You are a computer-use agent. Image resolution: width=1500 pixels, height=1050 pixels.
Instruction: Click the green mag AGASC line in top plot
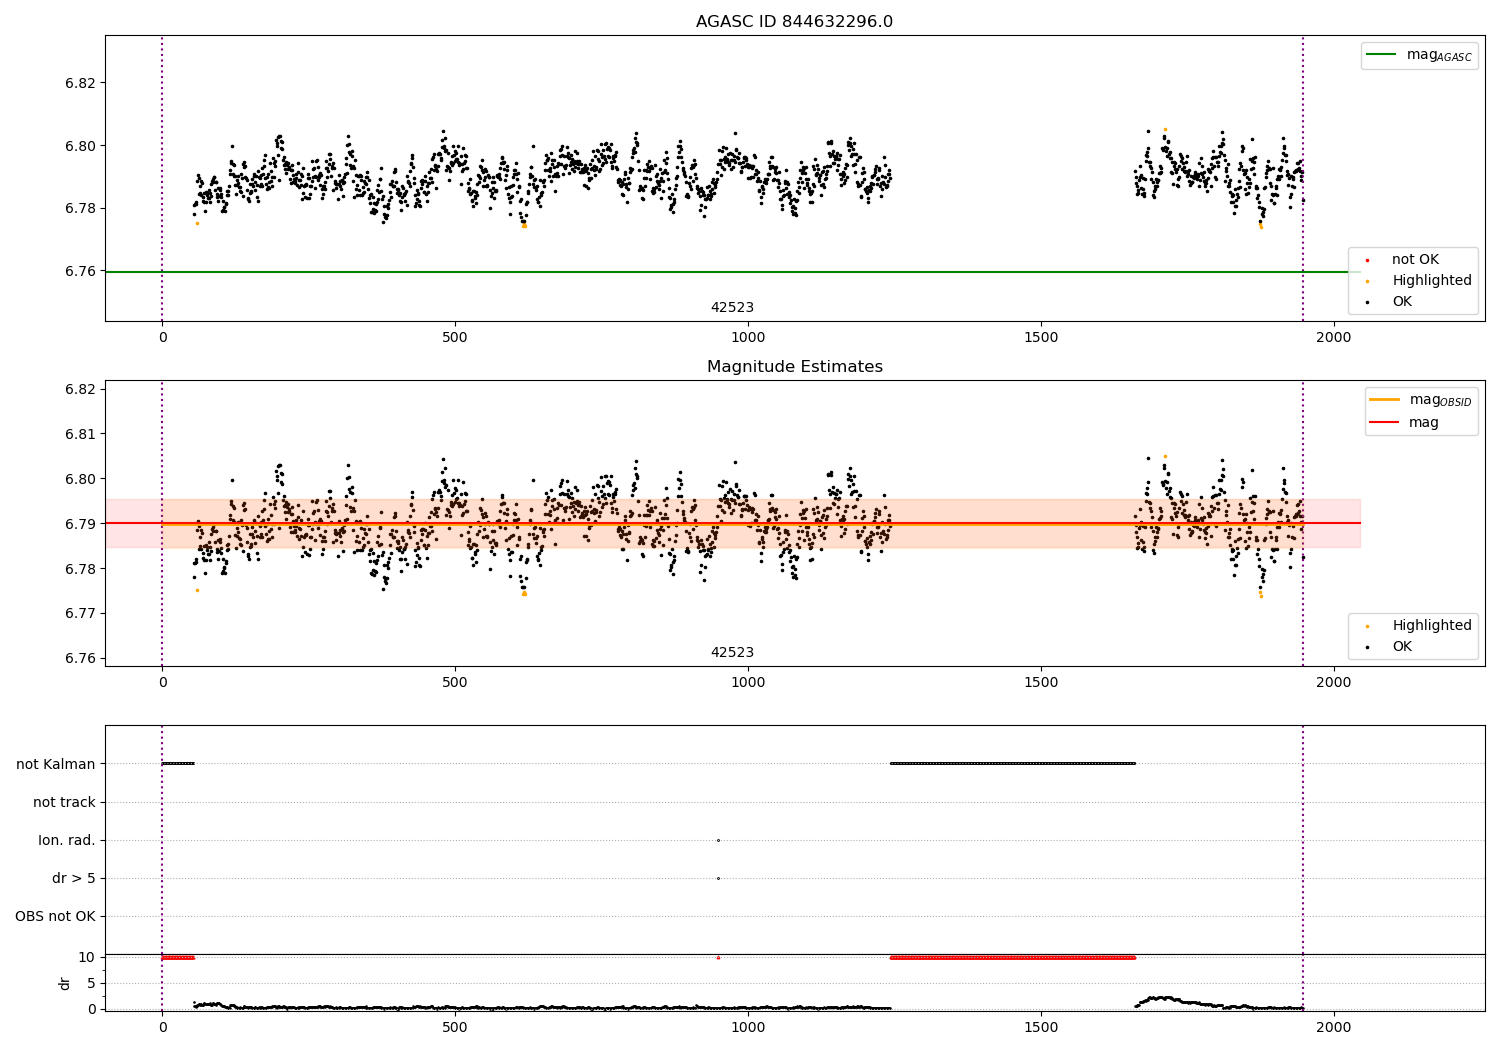[x=732, y=272]
